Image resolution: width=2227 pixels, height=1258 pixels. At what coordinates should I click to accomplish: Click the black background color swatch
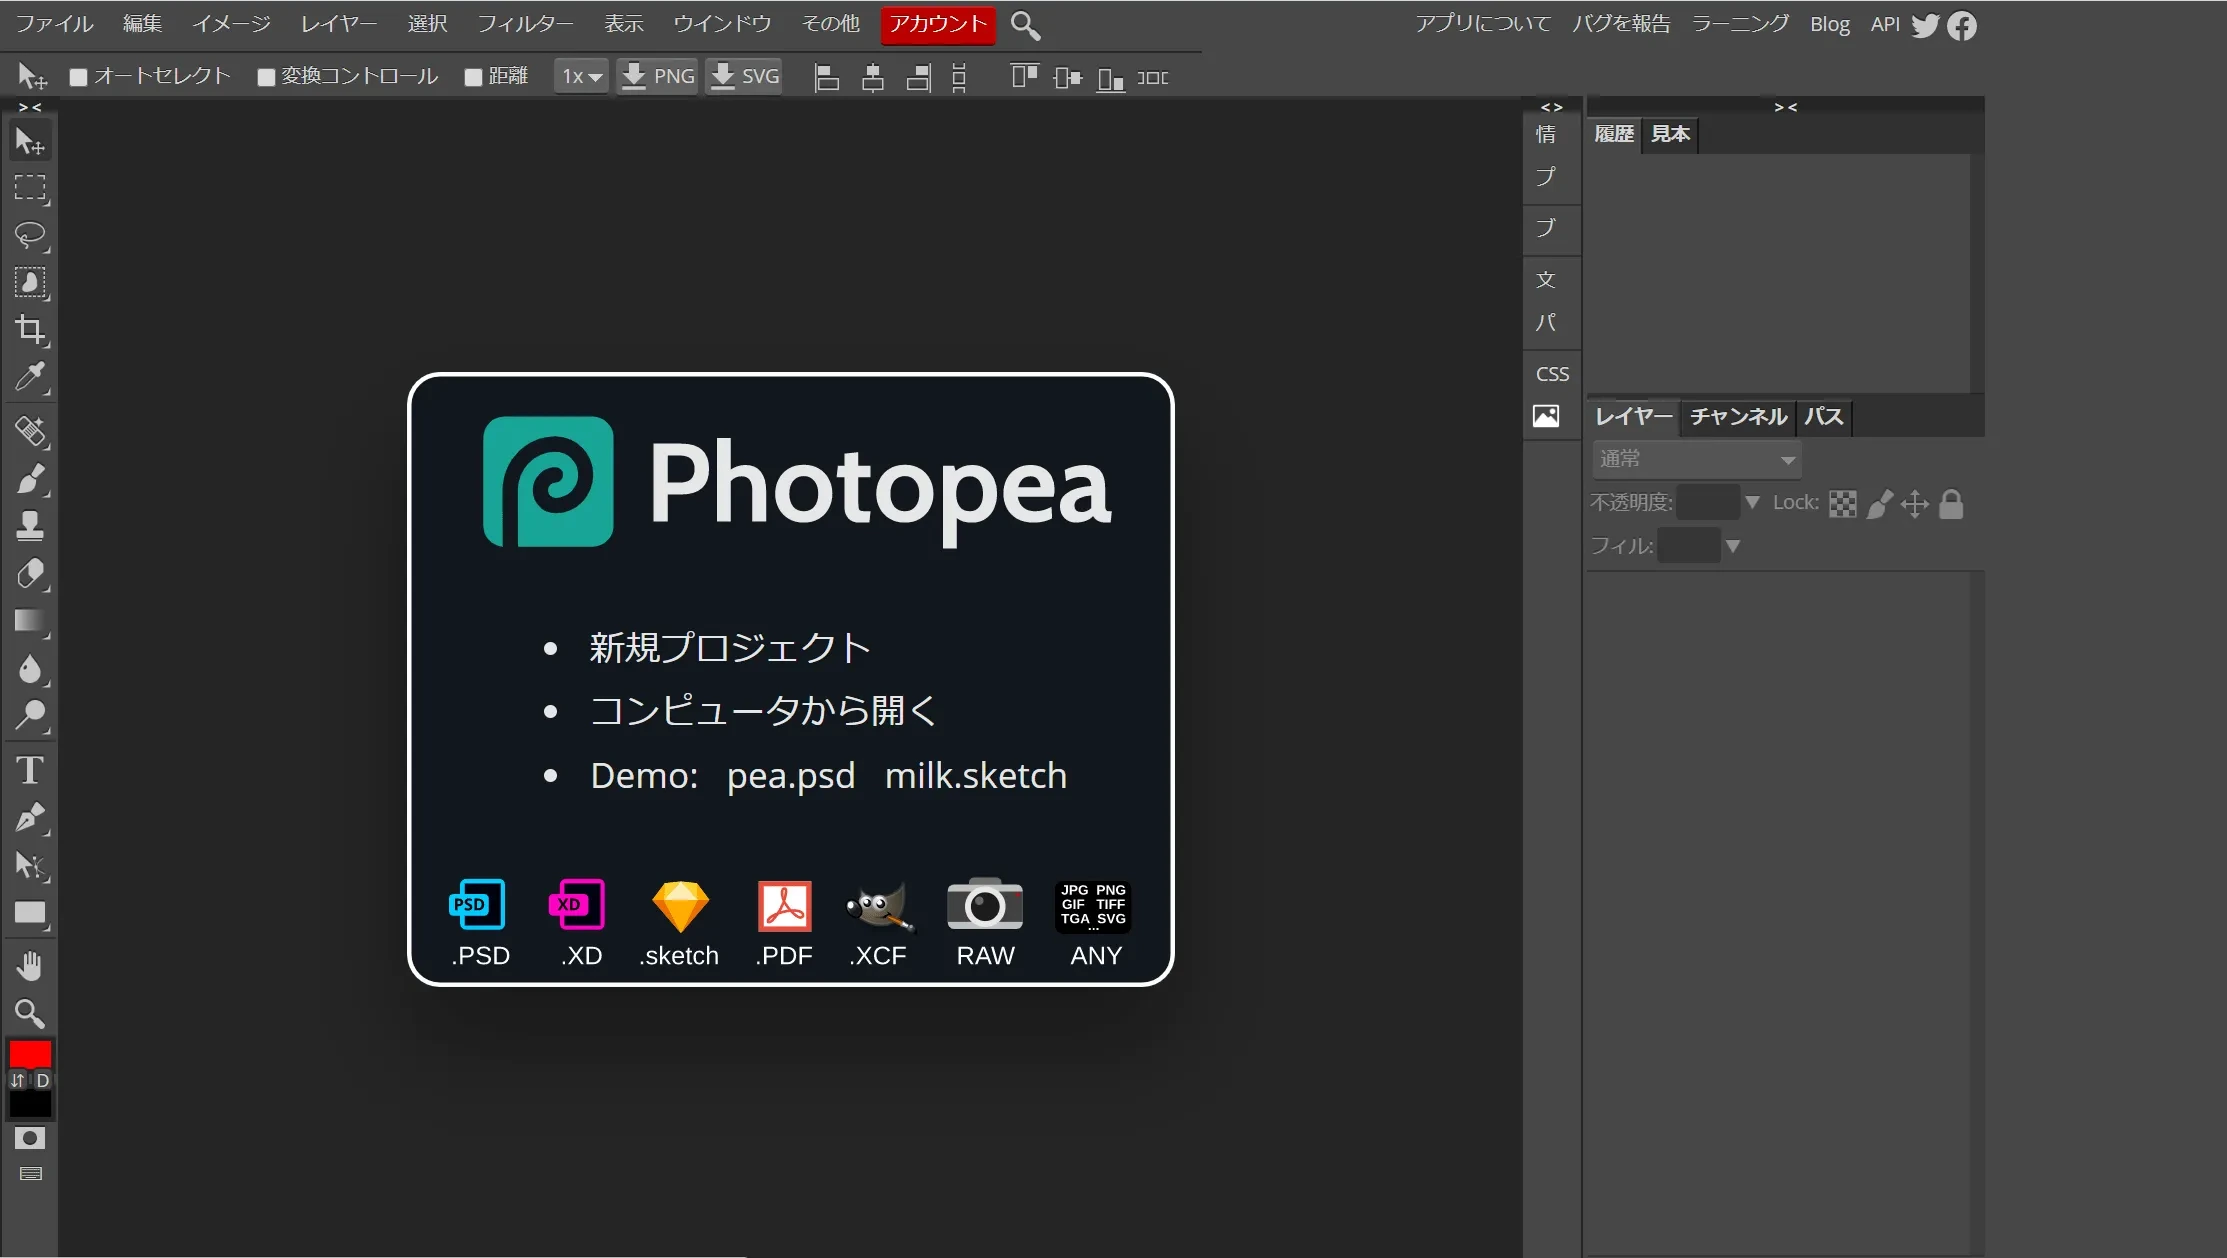(30, 1104)
